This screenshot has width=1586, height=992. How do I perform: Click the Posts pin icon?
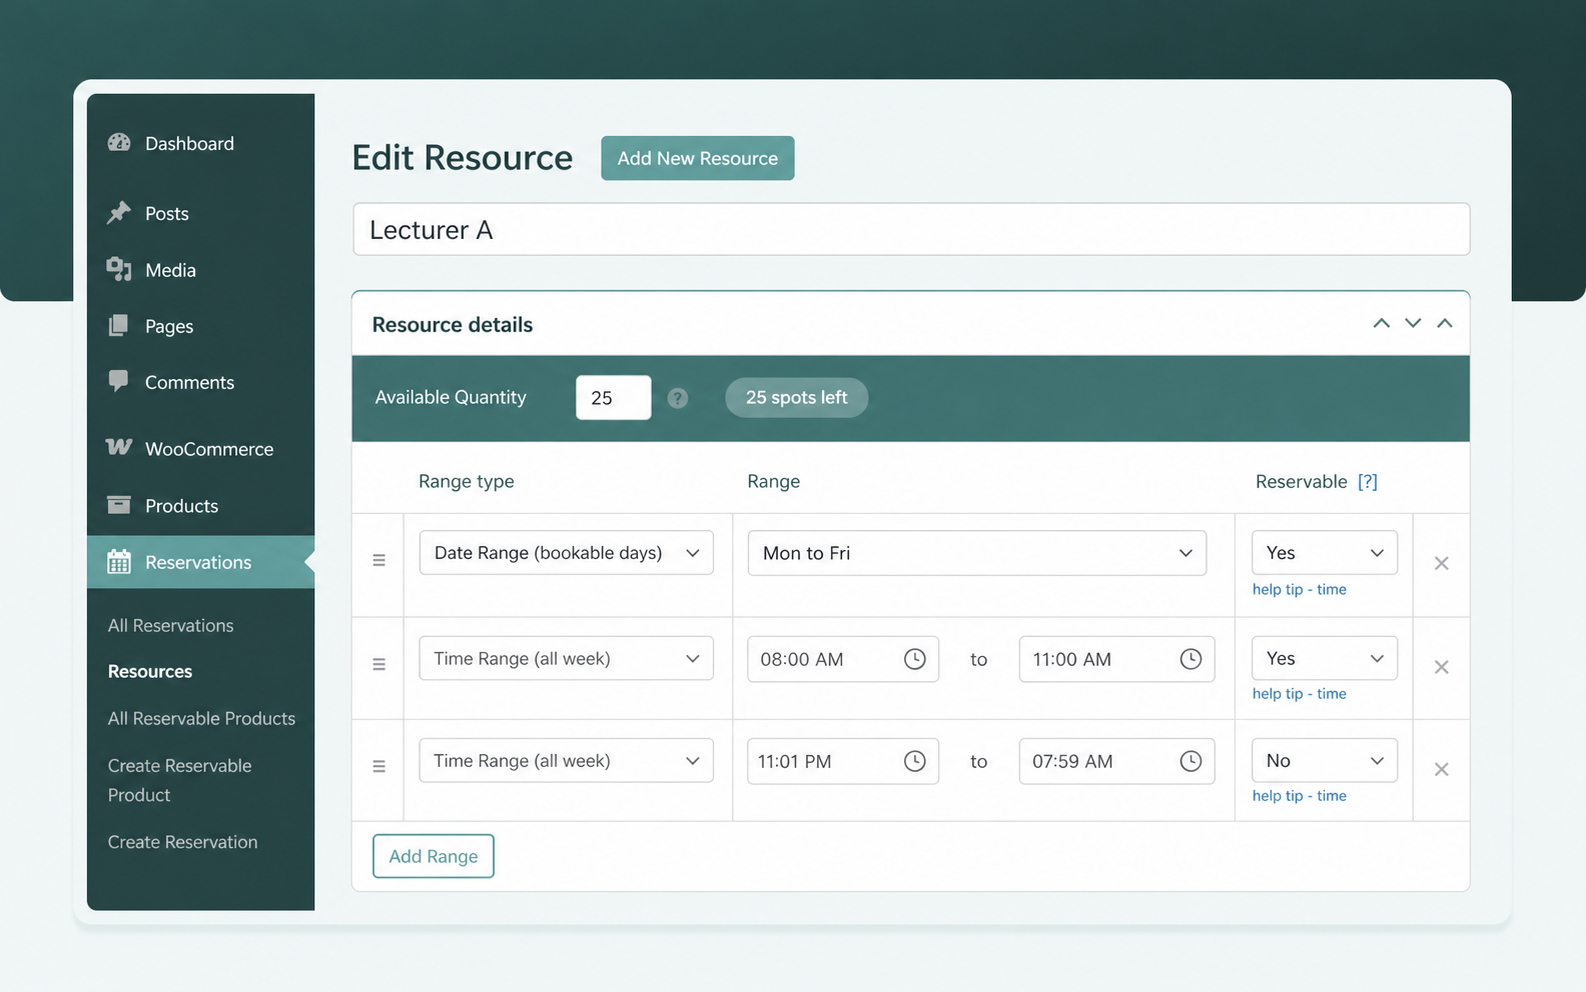tap(119, 213)
